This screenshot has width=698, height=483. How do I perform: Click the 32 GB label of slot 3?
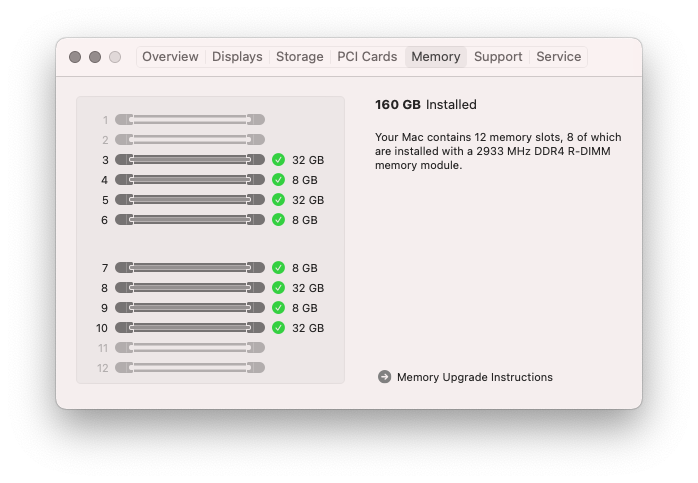pyautogui.click(x=308, y=160)
